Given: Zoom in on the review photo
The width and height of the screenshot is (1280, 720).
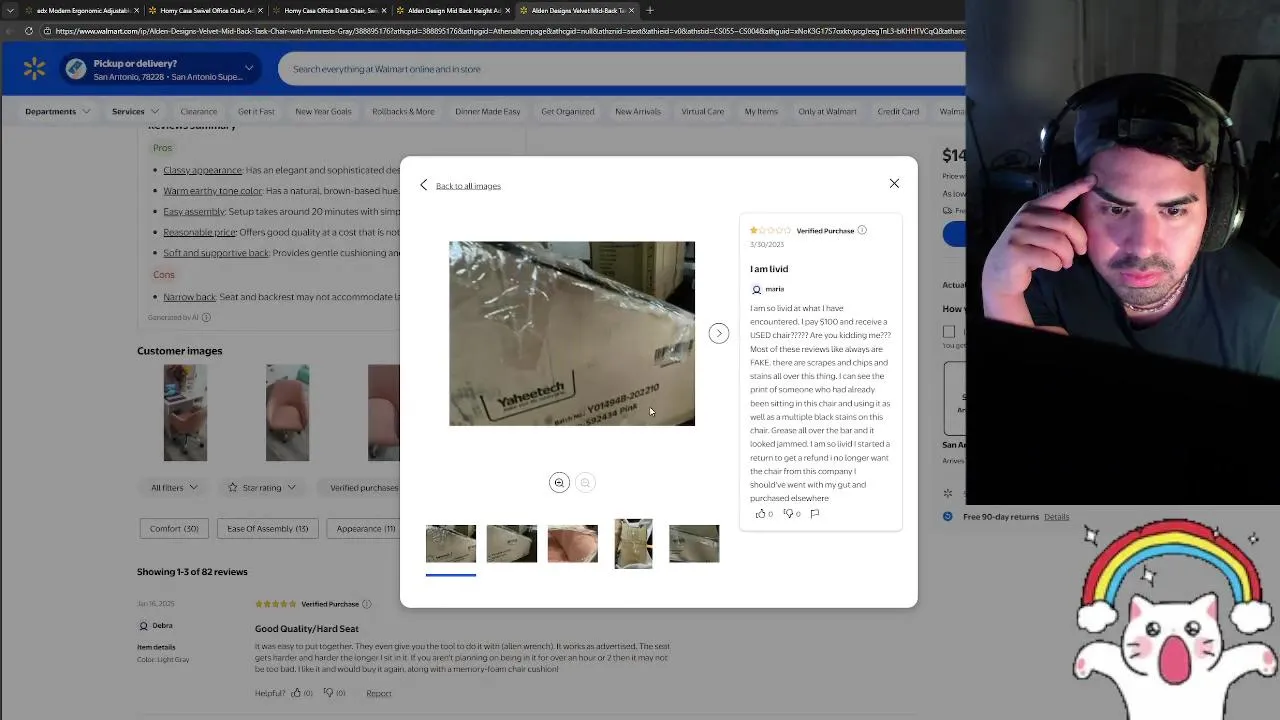Looking at the screenshot, I should coord(559,483).
